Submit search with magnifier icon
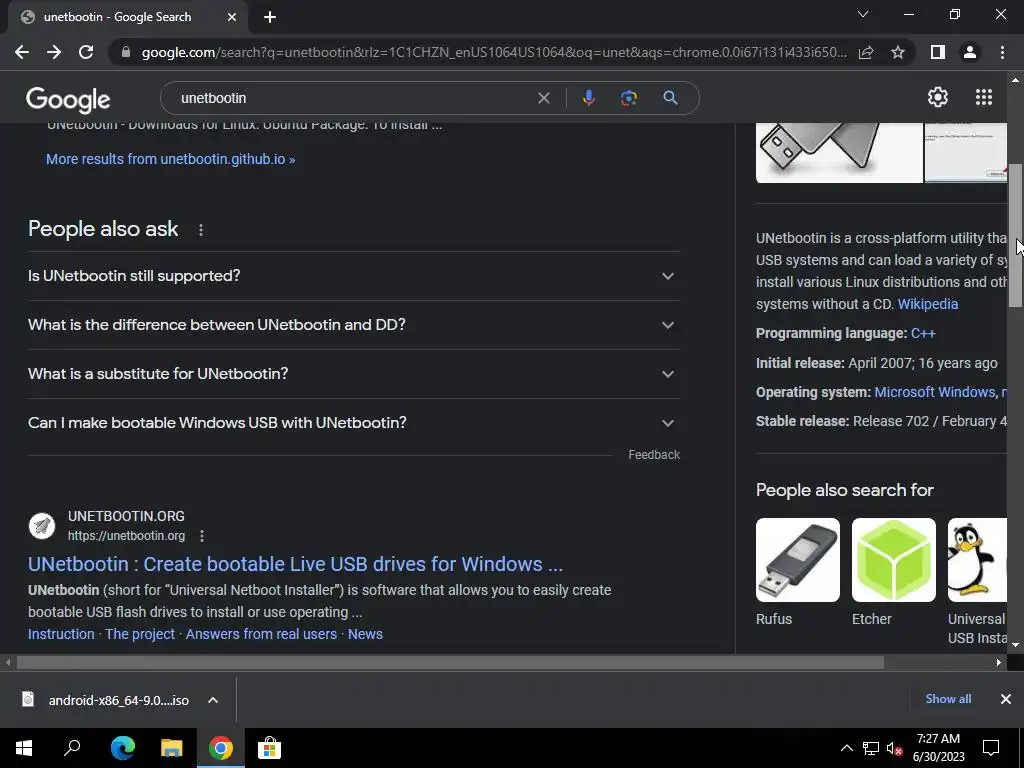The image size is (1024, 768). (x=671, y=98)
